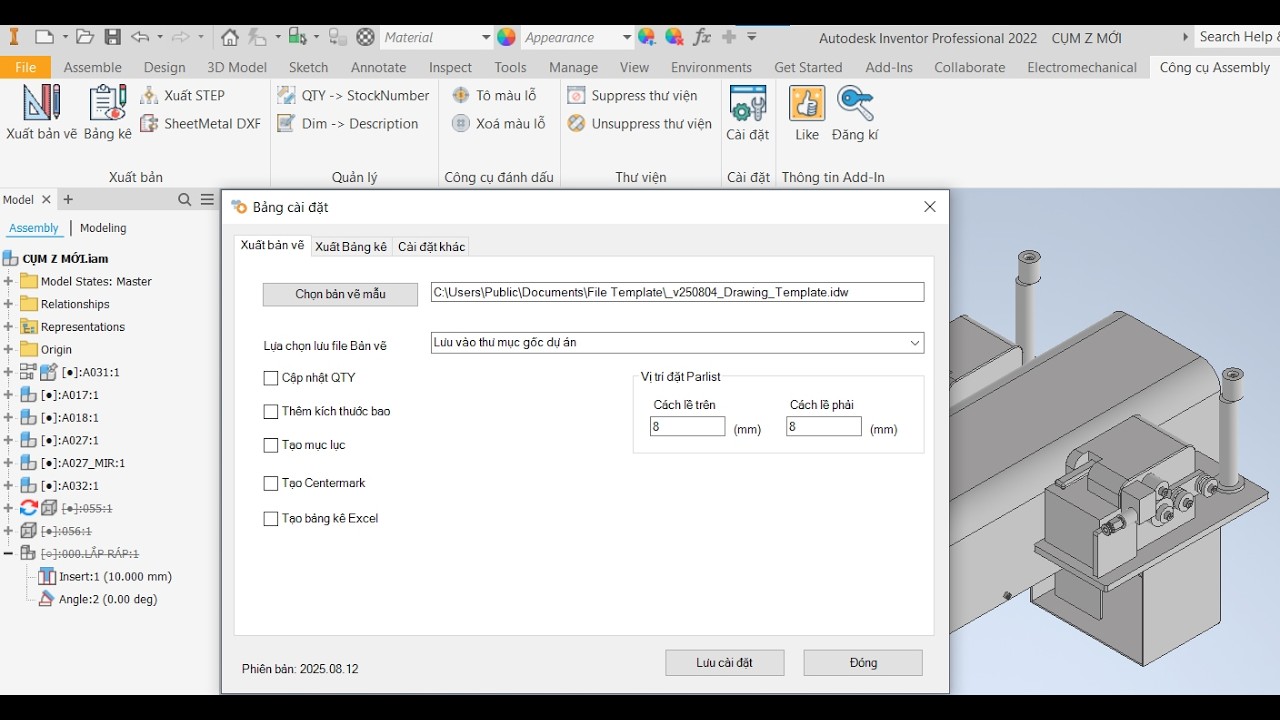This screenshot has height=720, width=1280.
Task: Click the Appearance color wheel icon
Action: [507, 37]
